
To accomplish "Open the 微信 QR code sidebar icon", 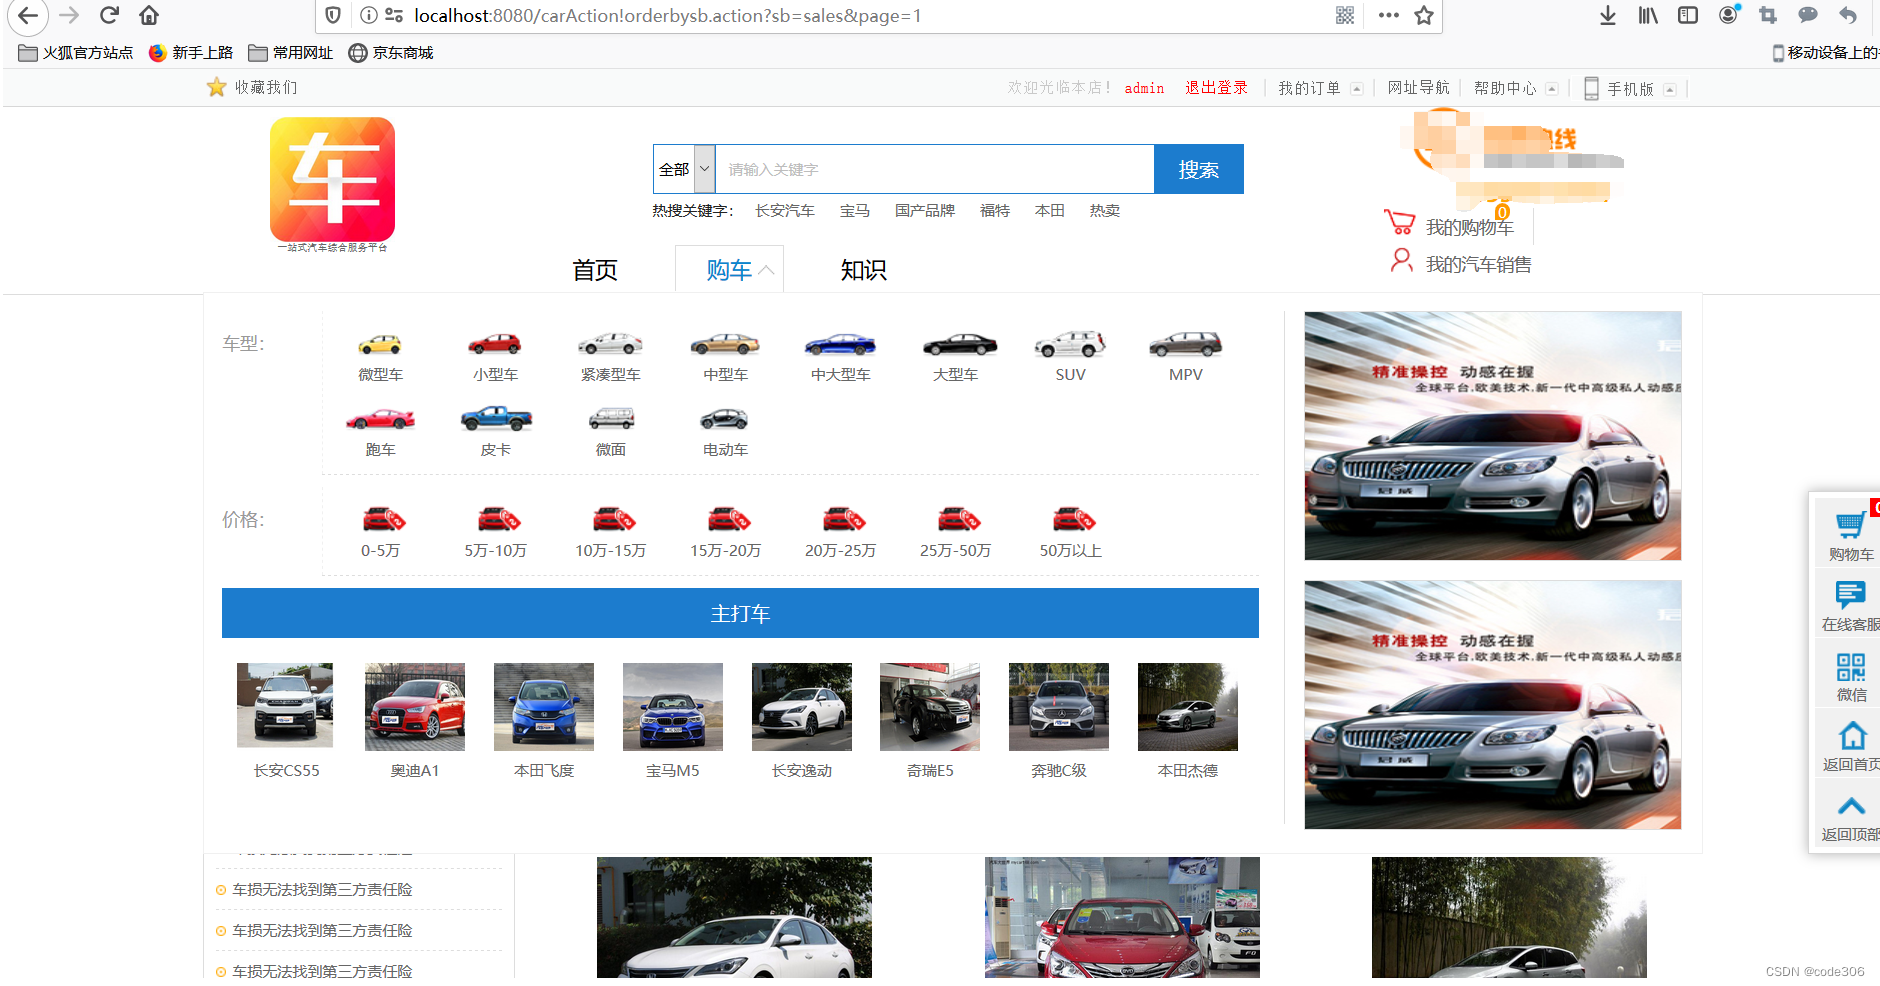I will pos(1851,666).
